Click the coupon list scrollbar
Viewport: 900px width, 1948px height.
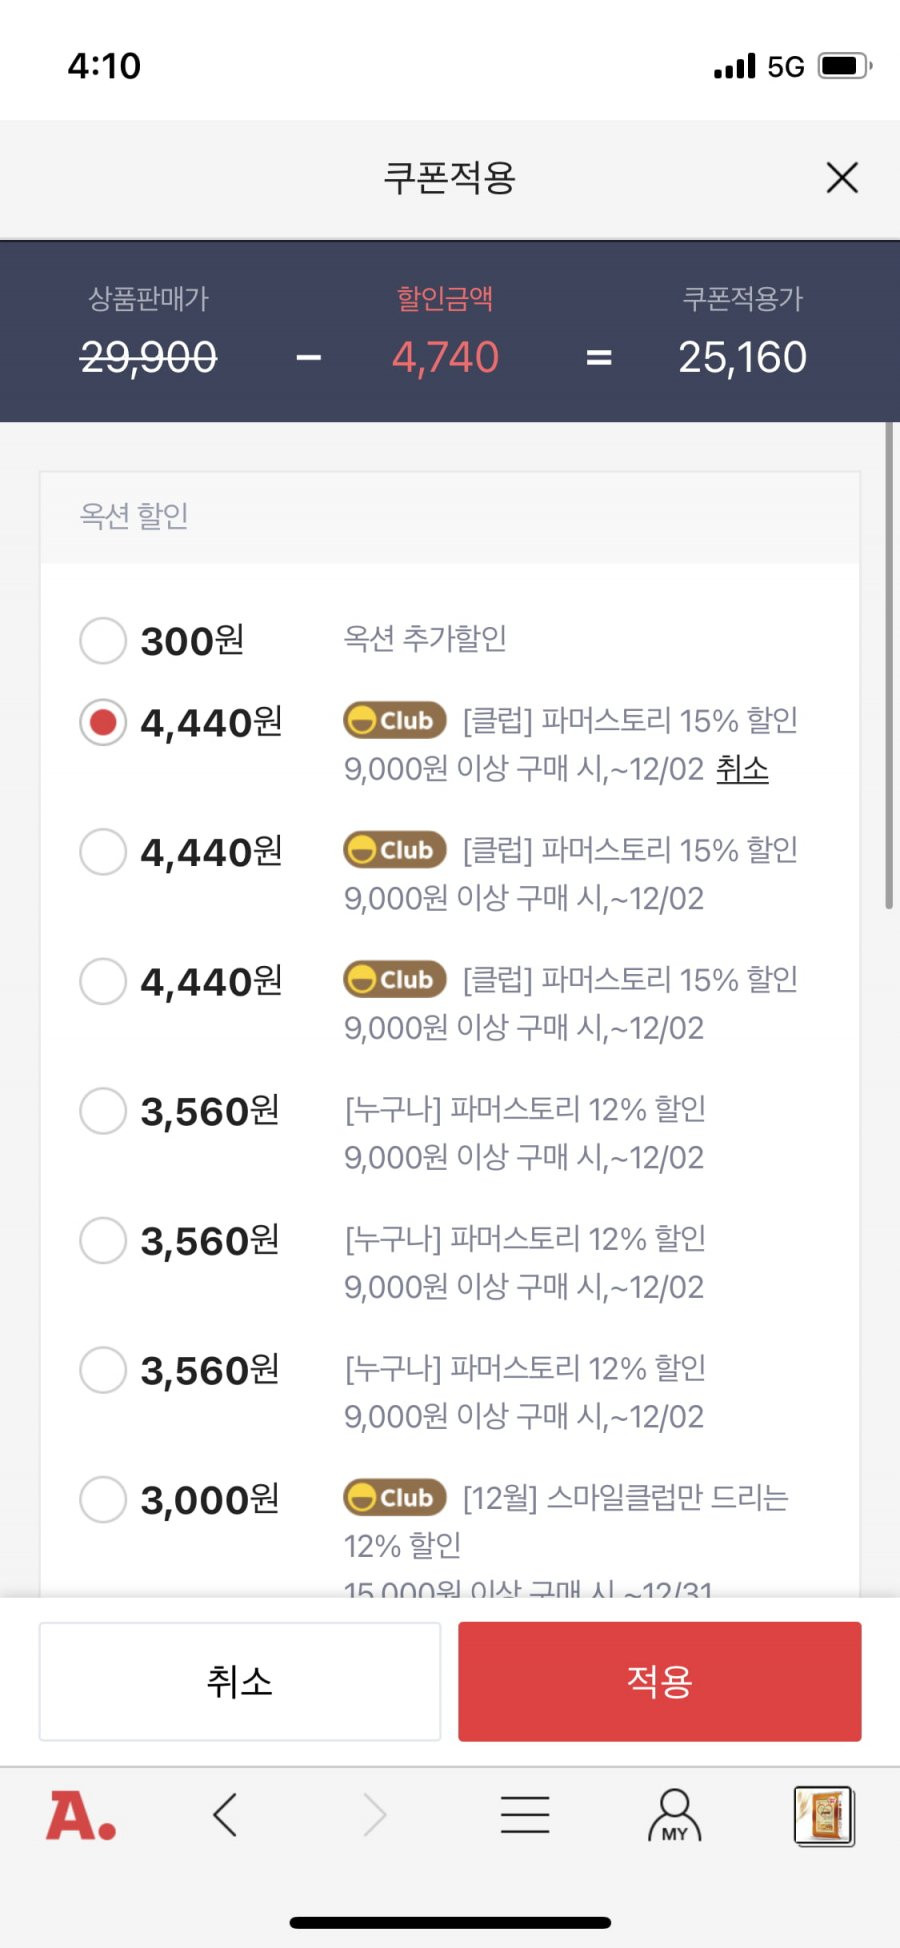click(888, 665)
